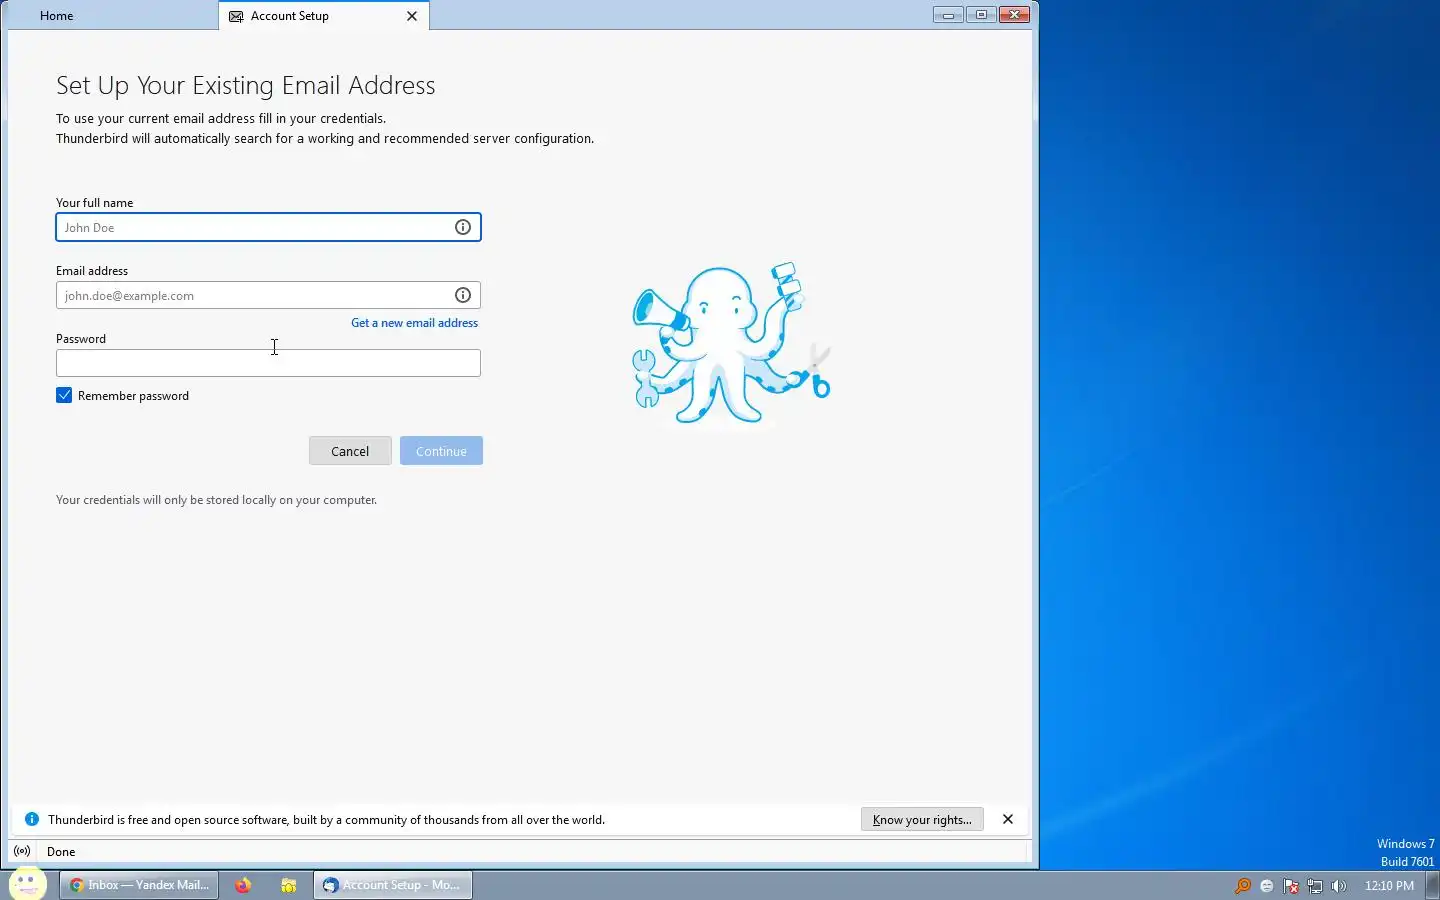Focus the Your full name input field
Viewport: 1440px width, 900px height.
point(268,227)
